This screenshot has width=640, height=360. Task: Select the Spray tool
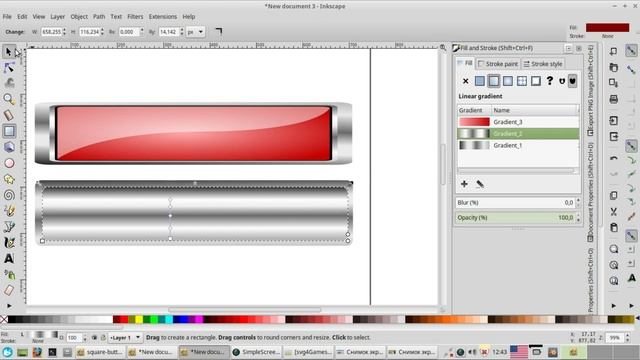click(x=9, y=274)
